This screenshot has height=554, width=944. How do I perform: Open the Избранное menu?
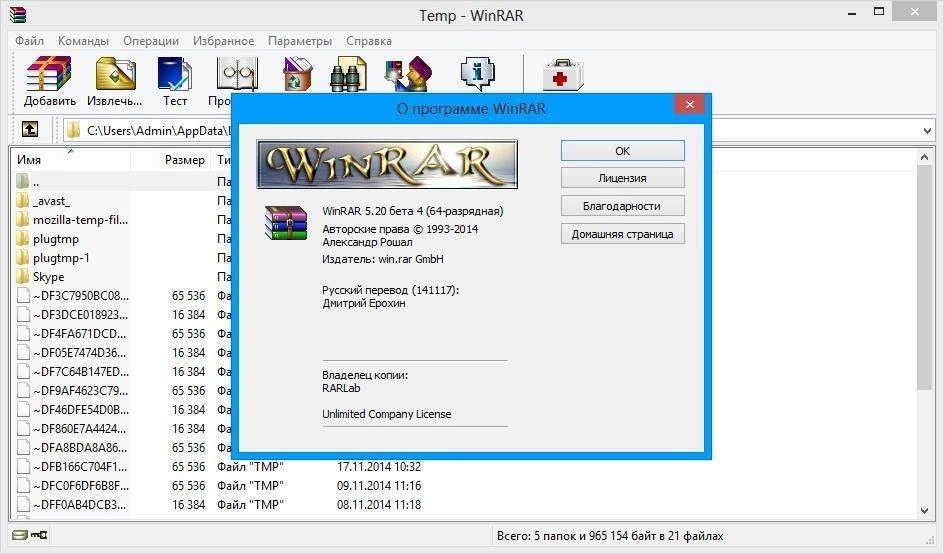[x=223, y=41]
